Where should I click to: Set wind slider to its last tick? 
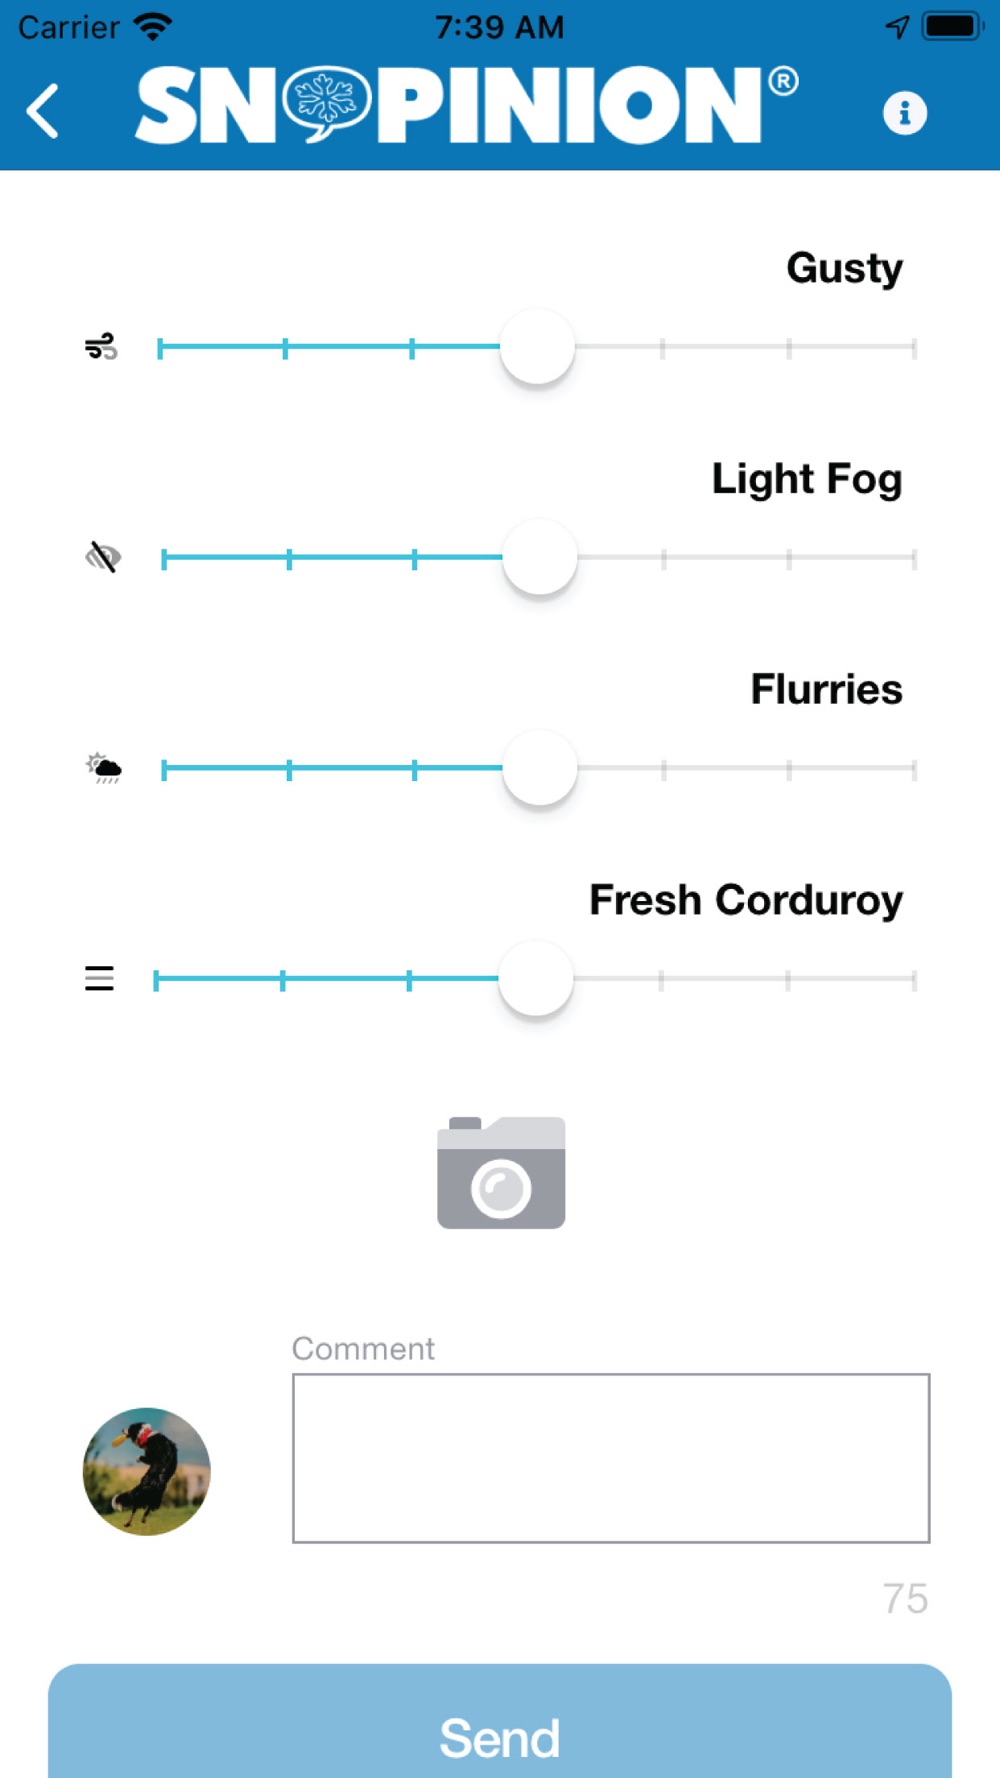tap(914, 348)
